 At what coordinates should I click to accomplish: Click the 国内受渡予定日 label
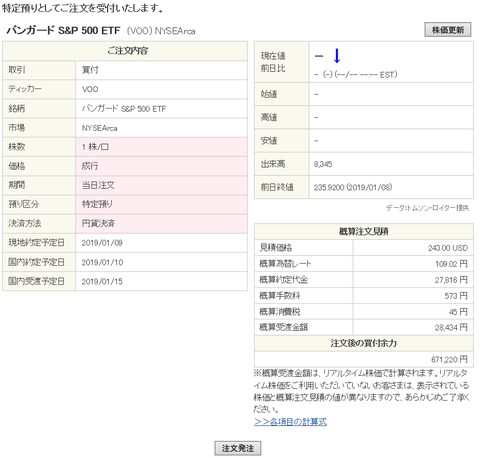click(x=36, y=281)
